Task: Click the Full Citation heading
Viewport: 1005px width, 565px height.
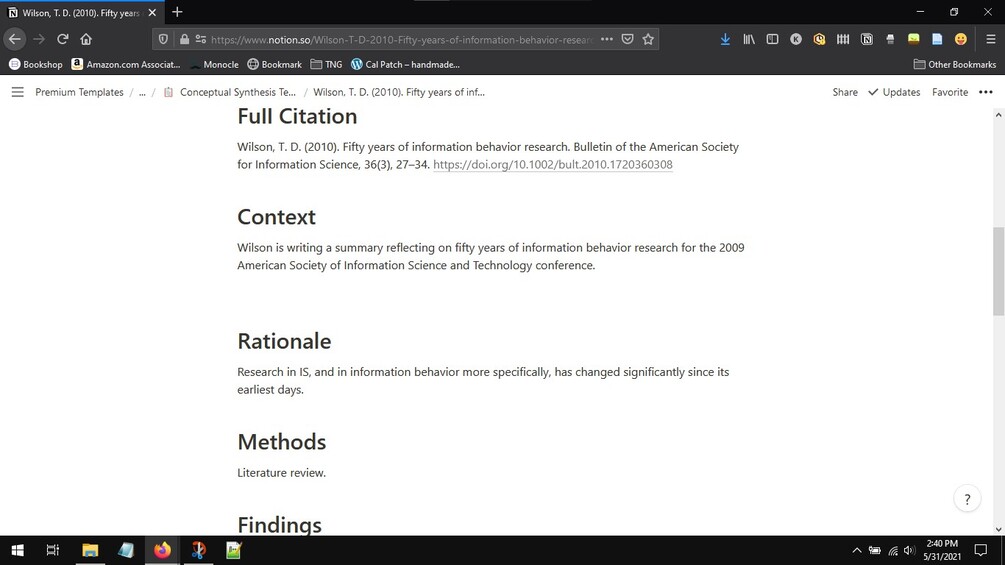Action: (297, 116)
